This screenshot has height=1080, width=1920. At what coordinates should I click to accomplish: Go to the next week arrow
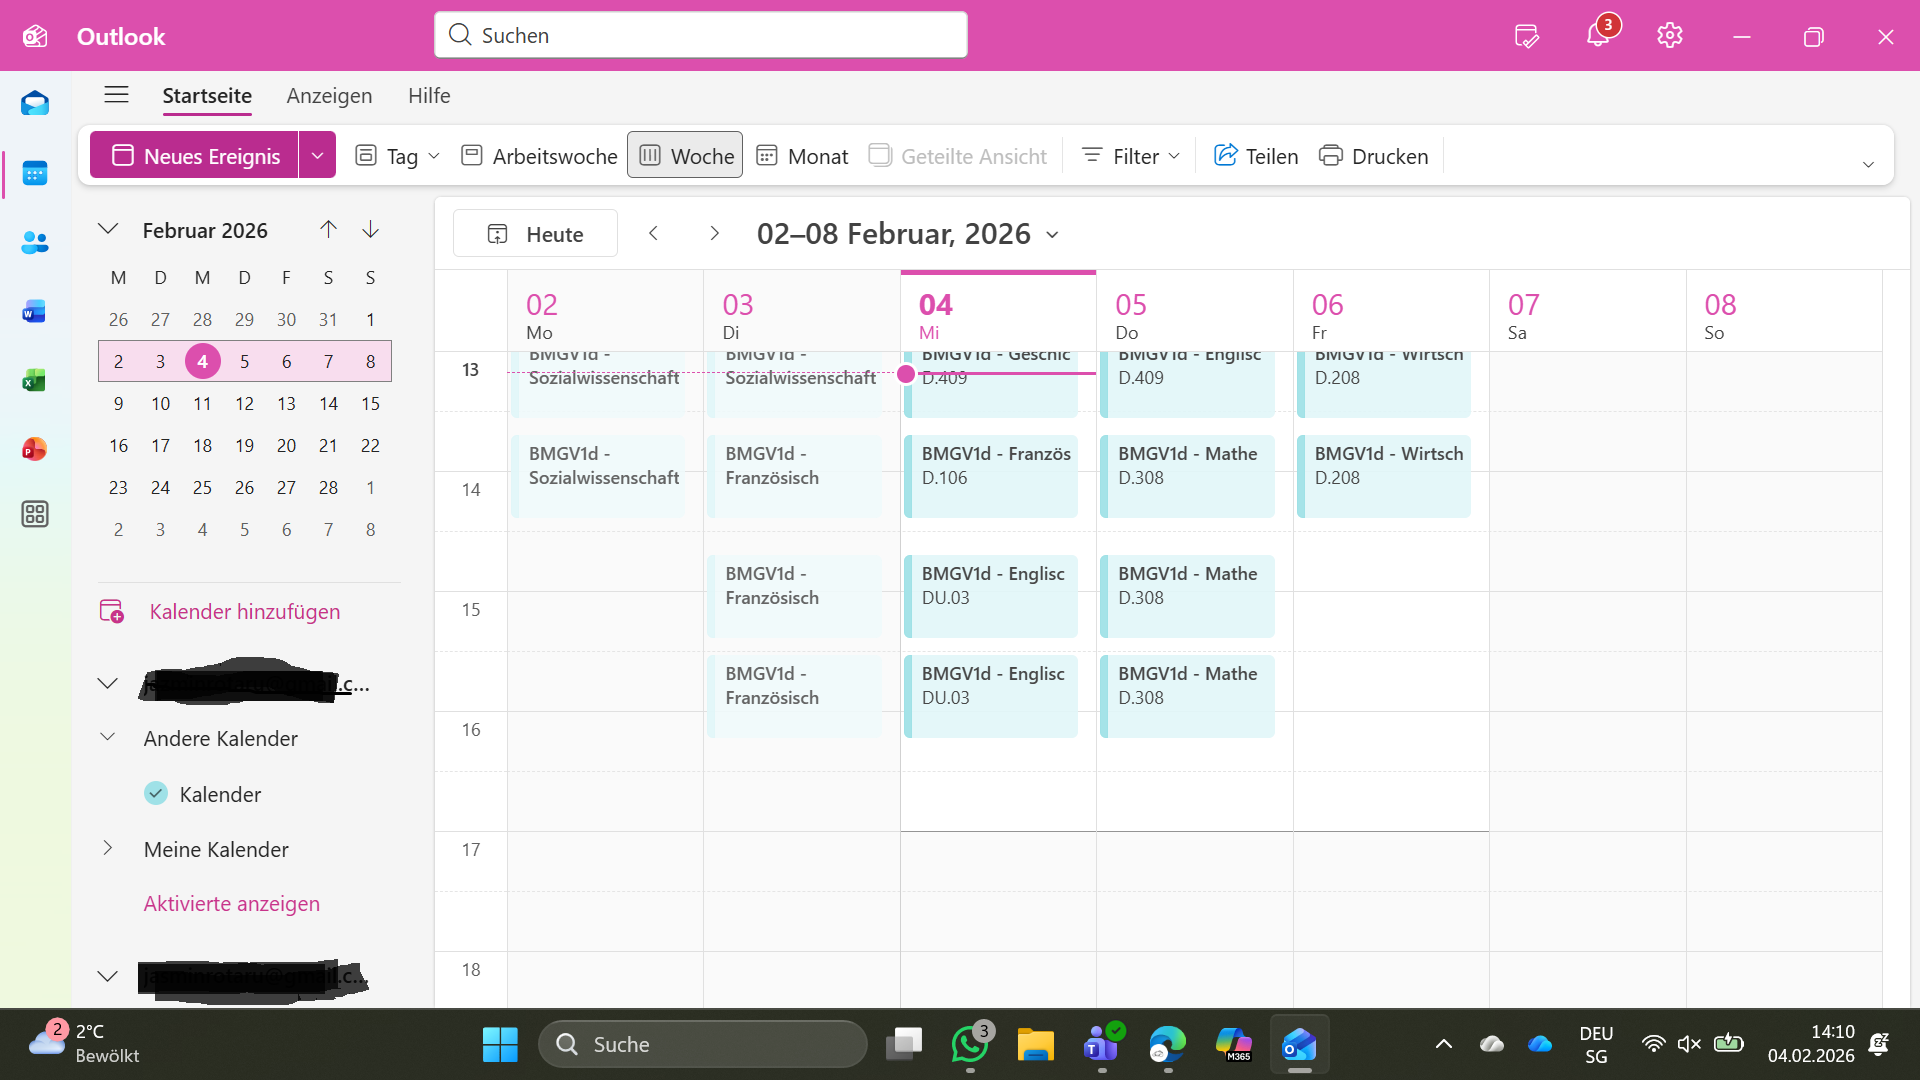(x=714, y=233)
